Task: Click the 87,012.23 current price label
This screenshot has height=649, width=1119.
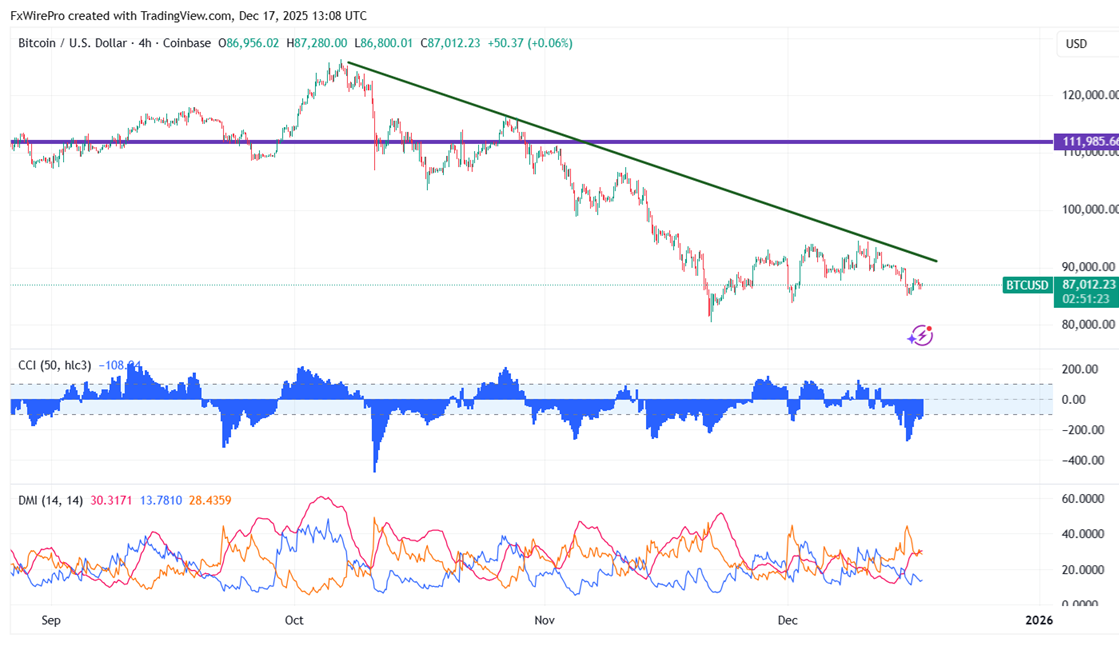Action: coord(1089,284)
